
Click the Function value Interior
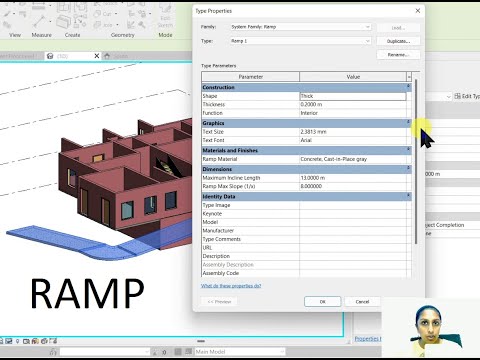point(353,113)
